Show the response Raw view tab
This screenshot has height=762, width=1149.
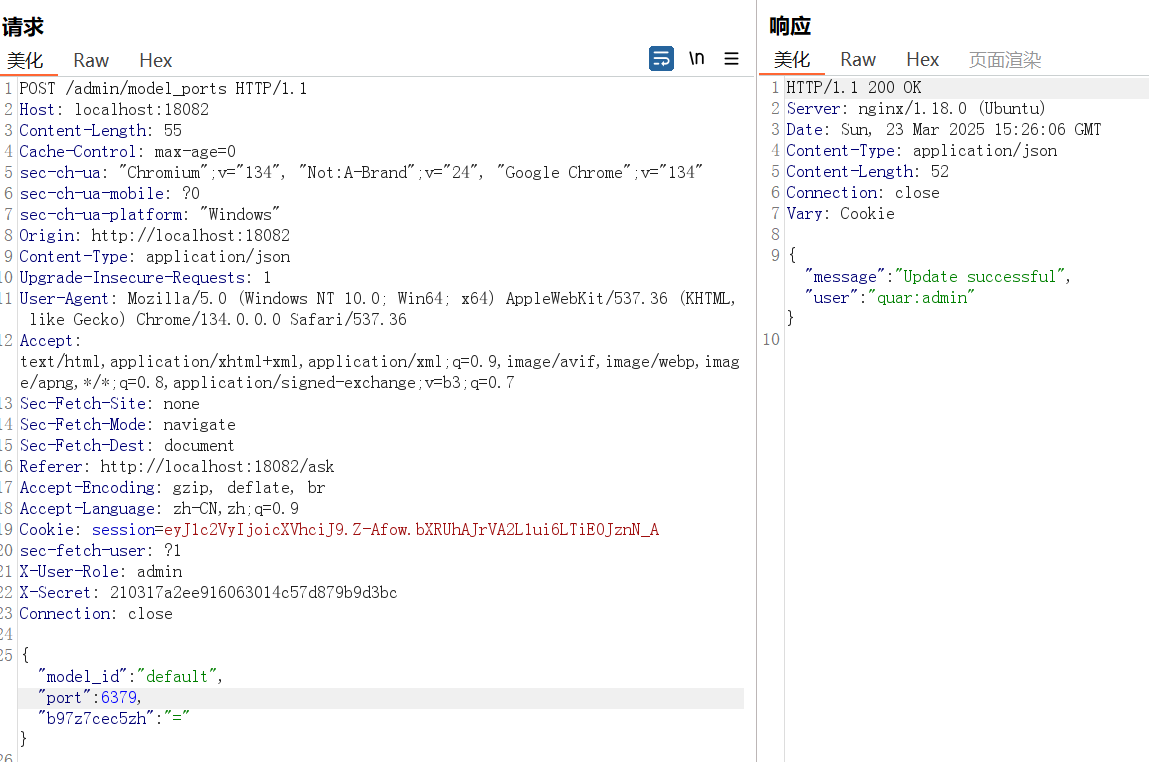pos(858,61)
